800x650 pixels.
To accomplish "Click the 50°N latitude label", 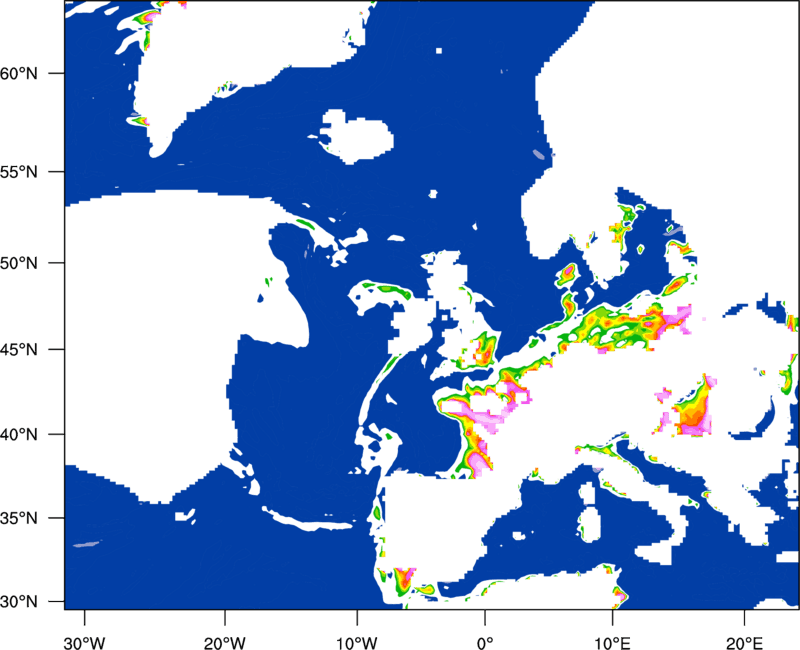I will tap(19, 263).
